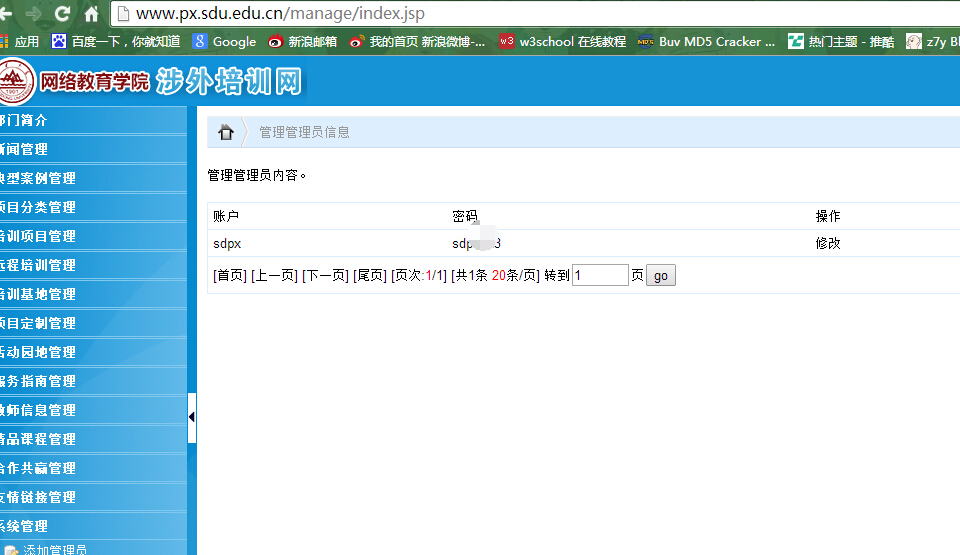The height and width of the screenshot is (555, 960).
Task: Open 典型案例管理 in sidebar
Action: [93, 178]
